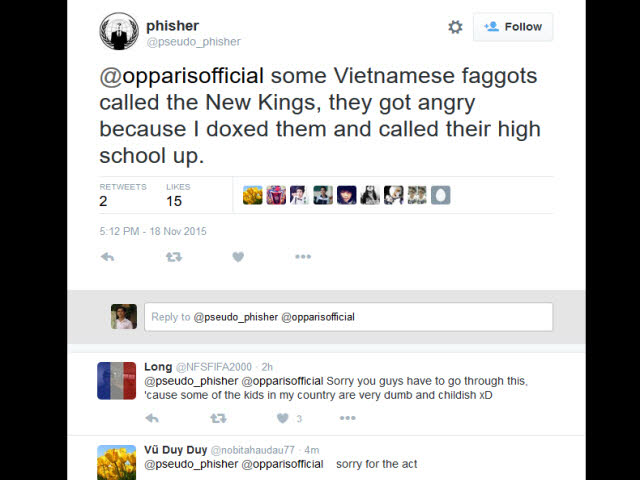Reply to Long's tweet
The image size is (640, 480).
tap(152, 418)
